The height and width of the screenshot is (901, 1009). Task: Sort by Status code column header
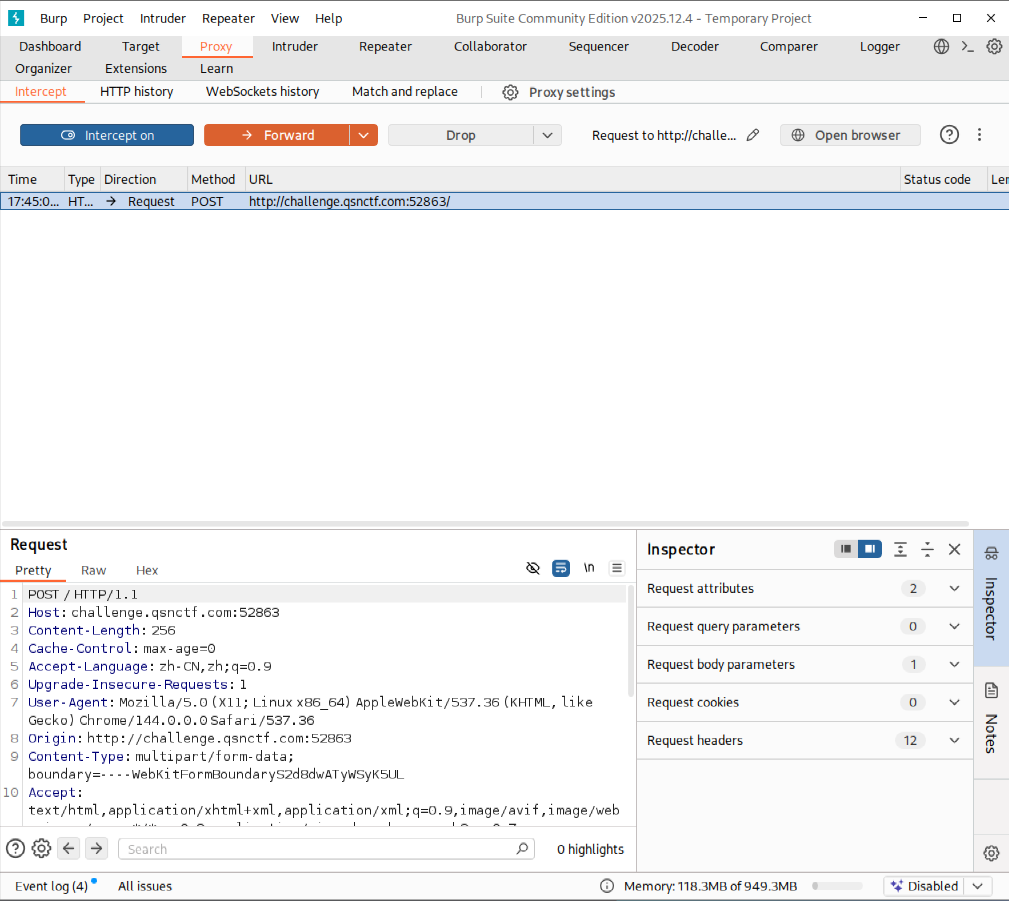(943, 180)
